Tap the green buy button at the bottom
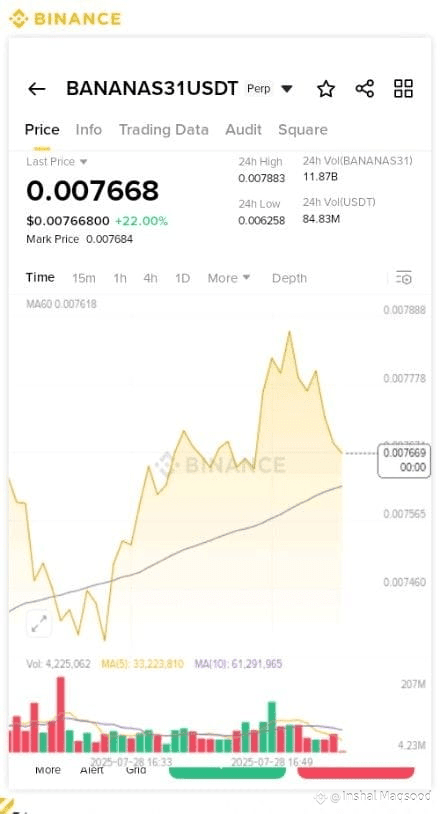 (228, 772)
